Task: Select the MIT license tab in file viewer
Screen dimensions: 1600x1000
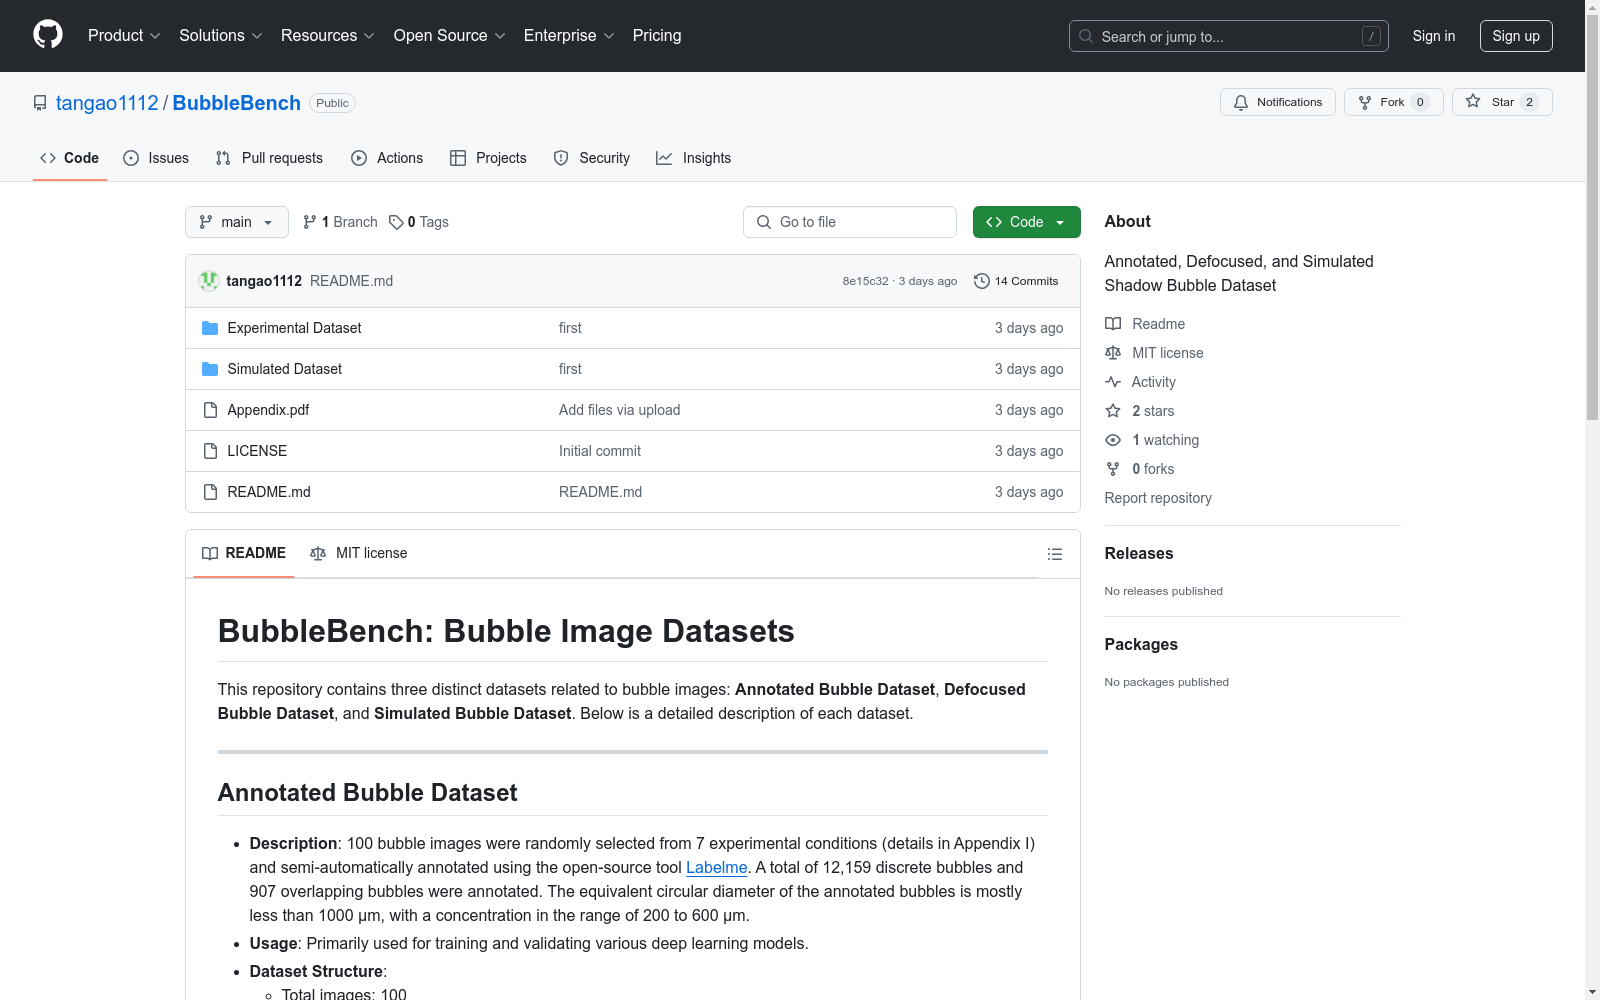Action: coord(359,553)
